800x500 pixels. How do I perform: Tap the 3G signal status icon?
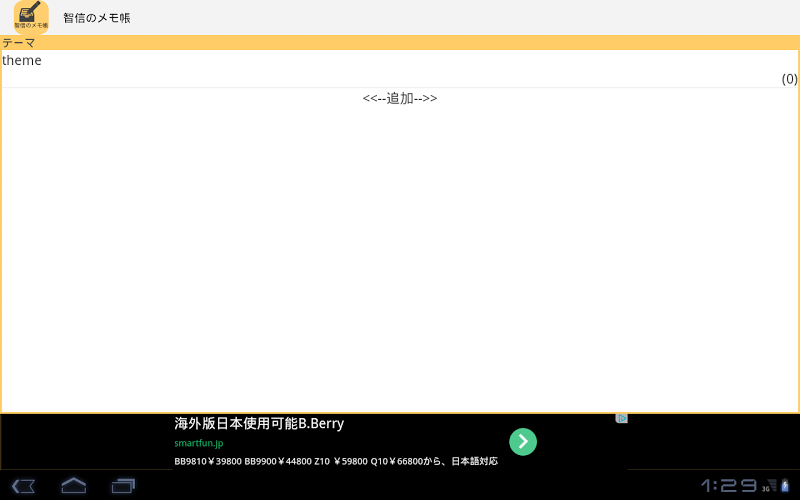(x=769, y=485)
